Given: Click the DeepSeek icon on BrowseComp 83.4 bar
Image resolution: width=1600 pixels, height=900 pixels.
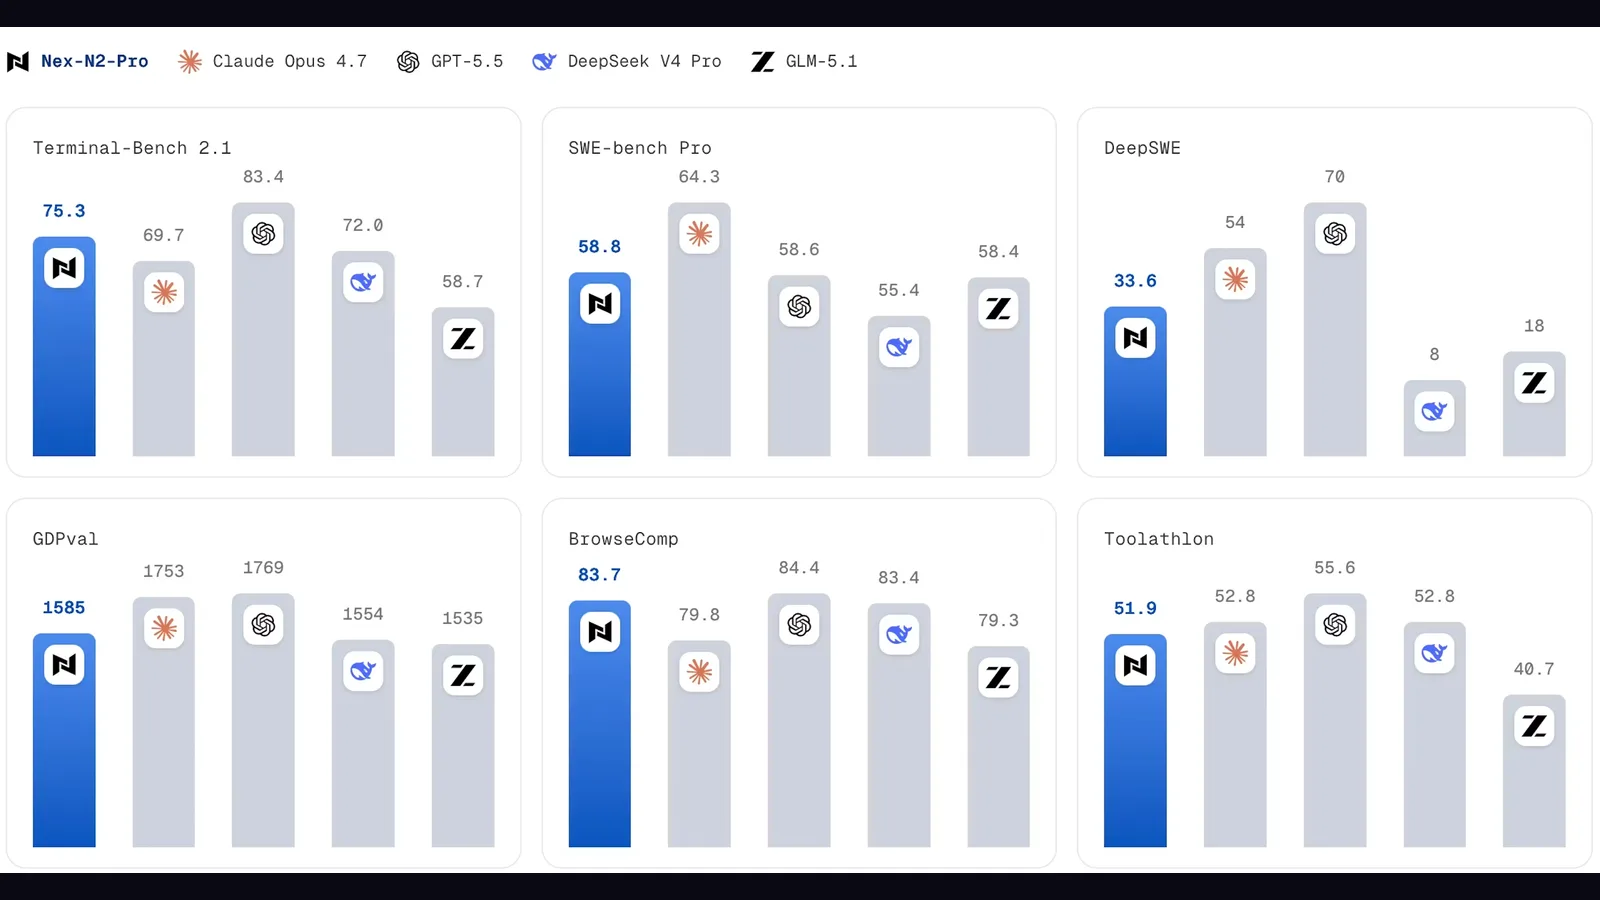Looking at the screenshot, I should [x=899, y=634].
